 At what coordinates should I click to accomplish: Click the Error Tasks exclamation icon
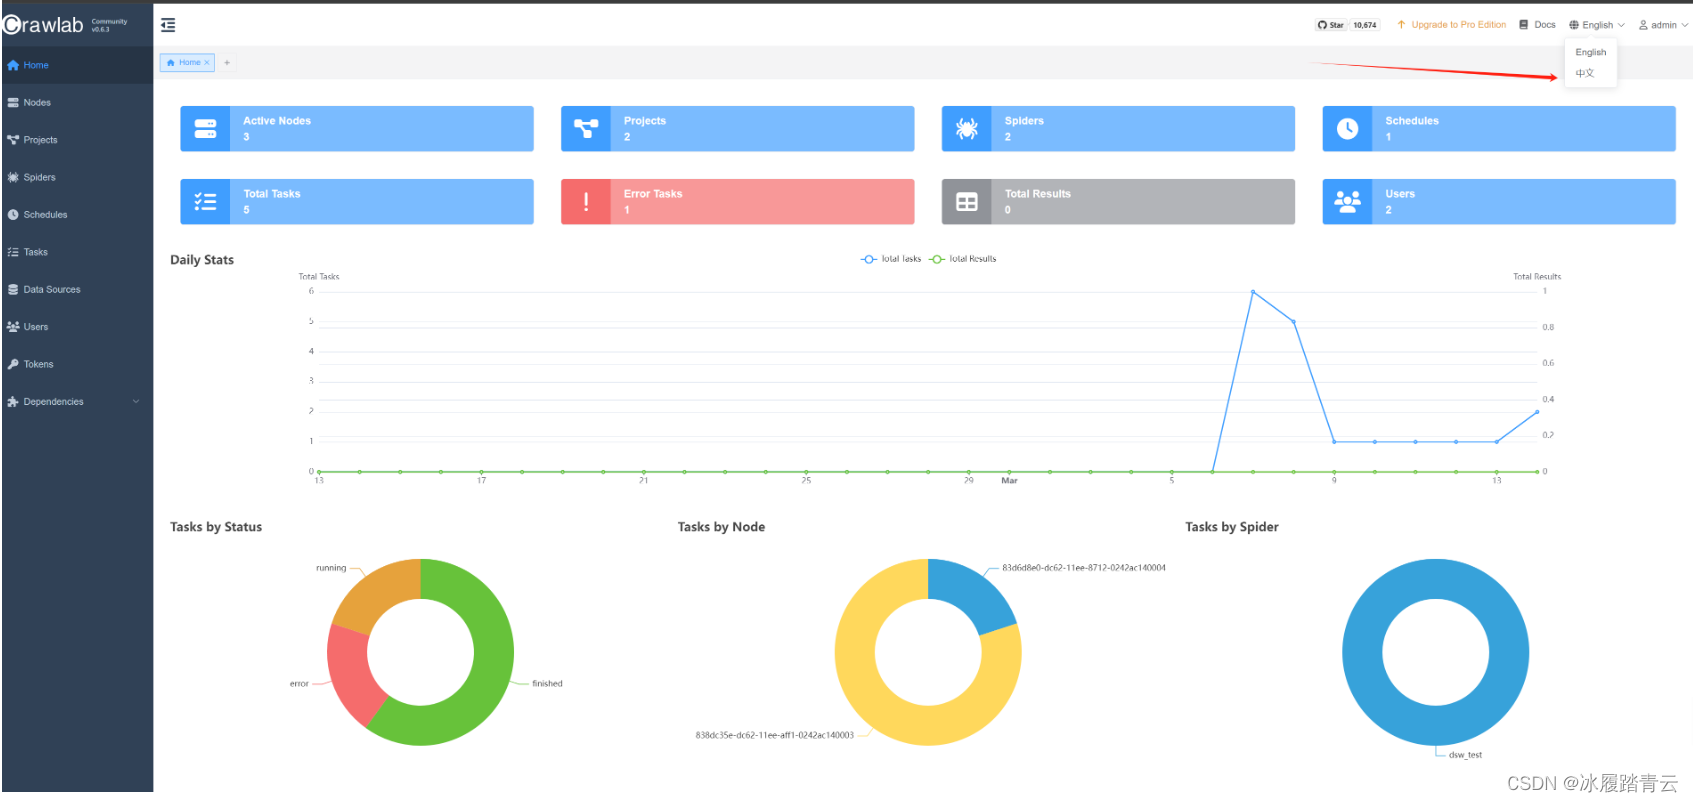tap(586, 202)
